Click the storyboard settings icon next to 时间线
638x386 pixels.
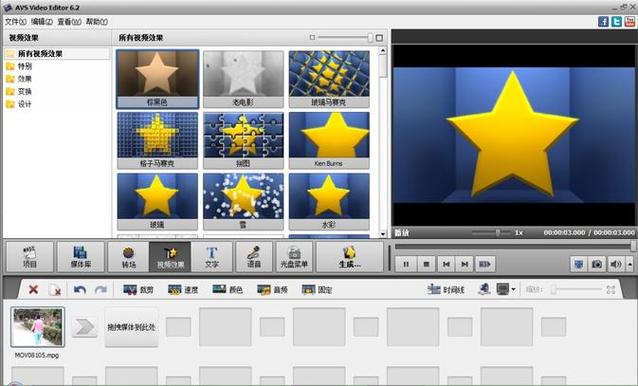(484, 289)
